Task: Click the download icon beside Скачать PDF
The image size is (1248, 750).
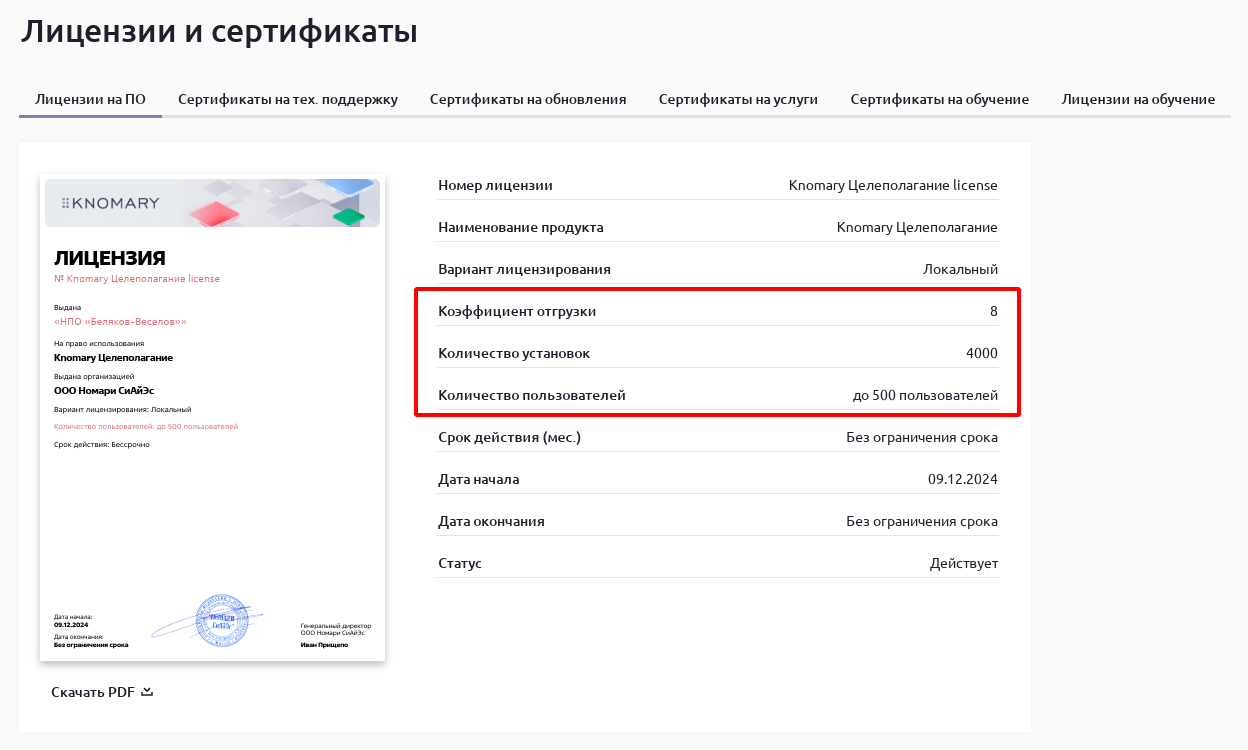Action: tap(147, 691)
